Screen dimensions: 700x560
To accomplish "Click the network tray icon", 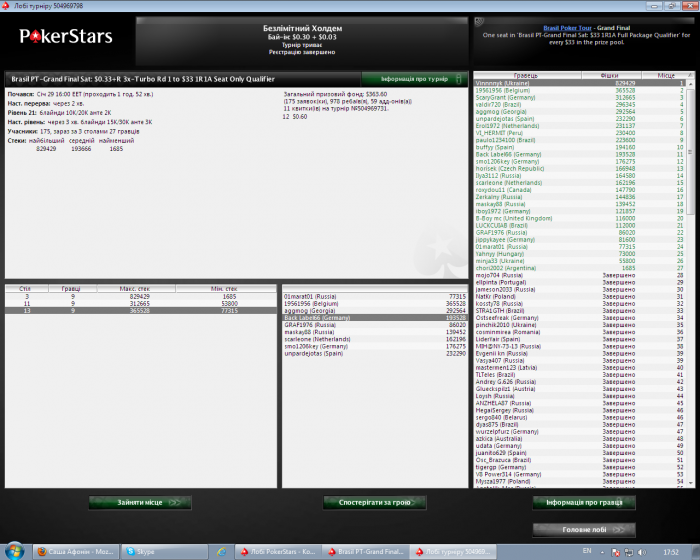I will [x=629, y=552].
